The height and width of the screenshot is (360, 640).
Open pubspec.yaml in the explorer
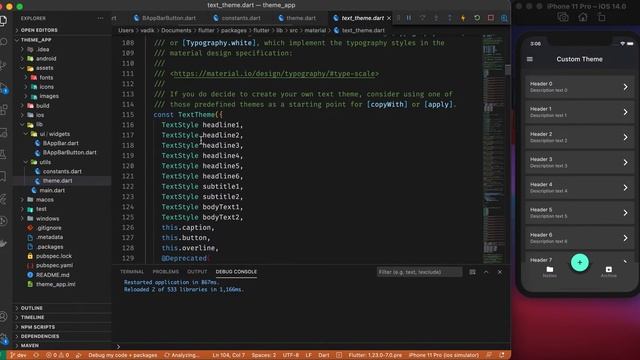(54, 265)
